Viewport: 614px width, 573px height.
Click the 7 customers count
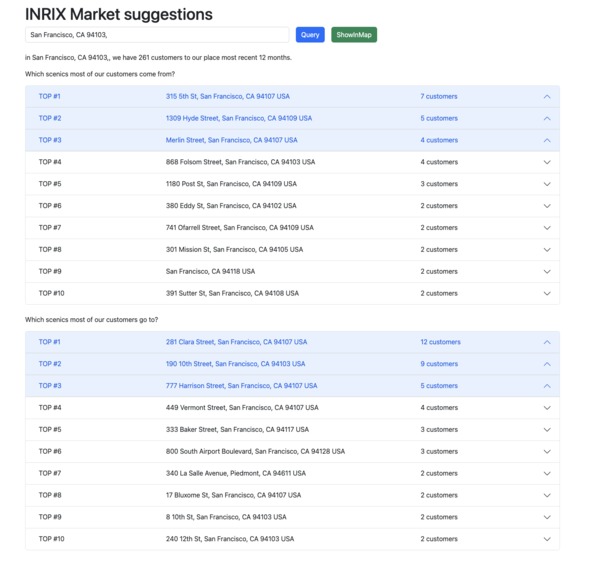click(x=439, y=96)
